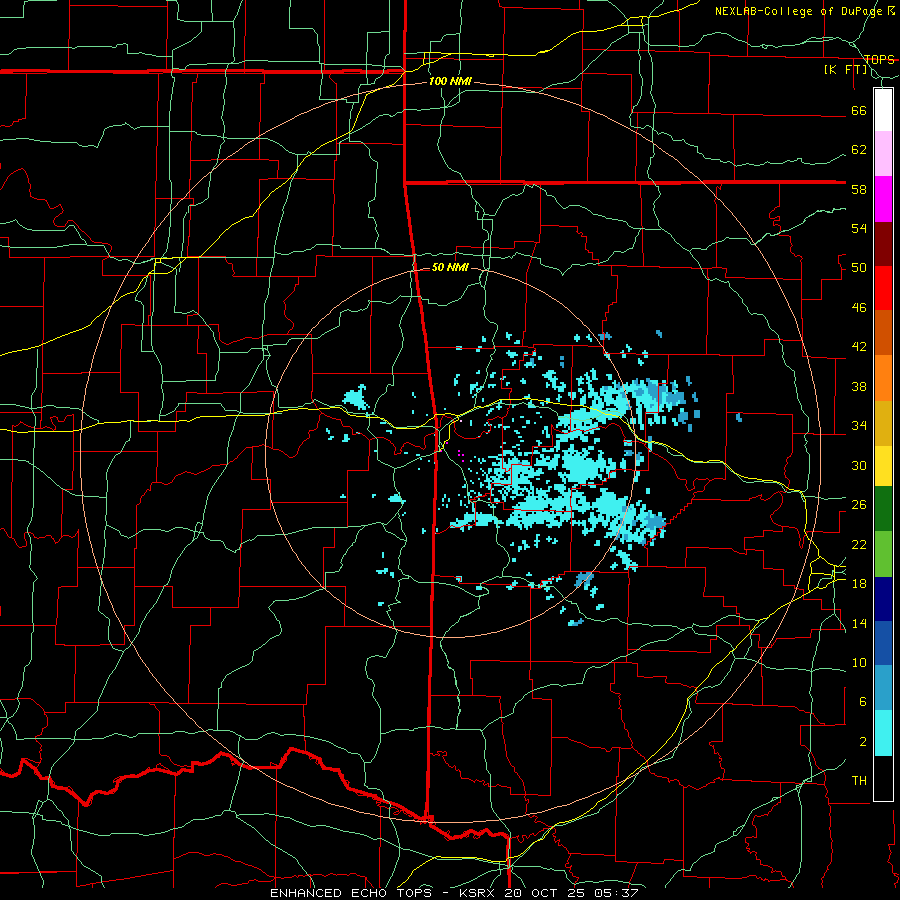
Task: Click the cyan legend swatch
Action: (x=883, y=733)
